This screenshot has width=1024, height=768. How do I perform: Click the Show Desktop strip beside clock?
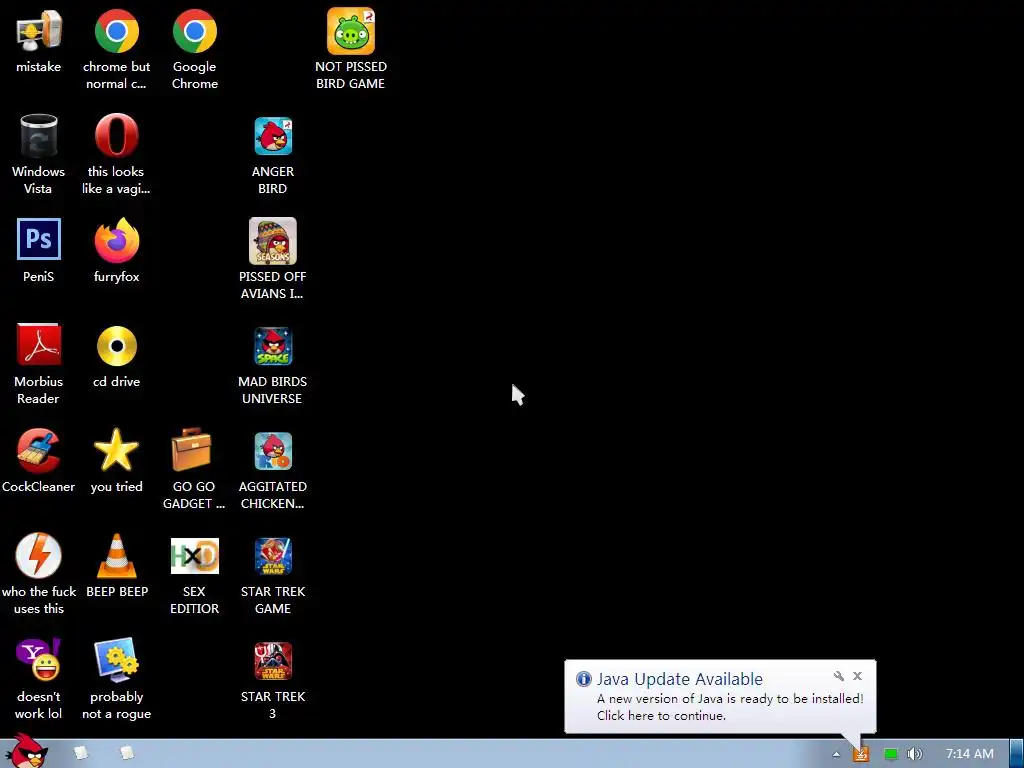click(1017, 754)
